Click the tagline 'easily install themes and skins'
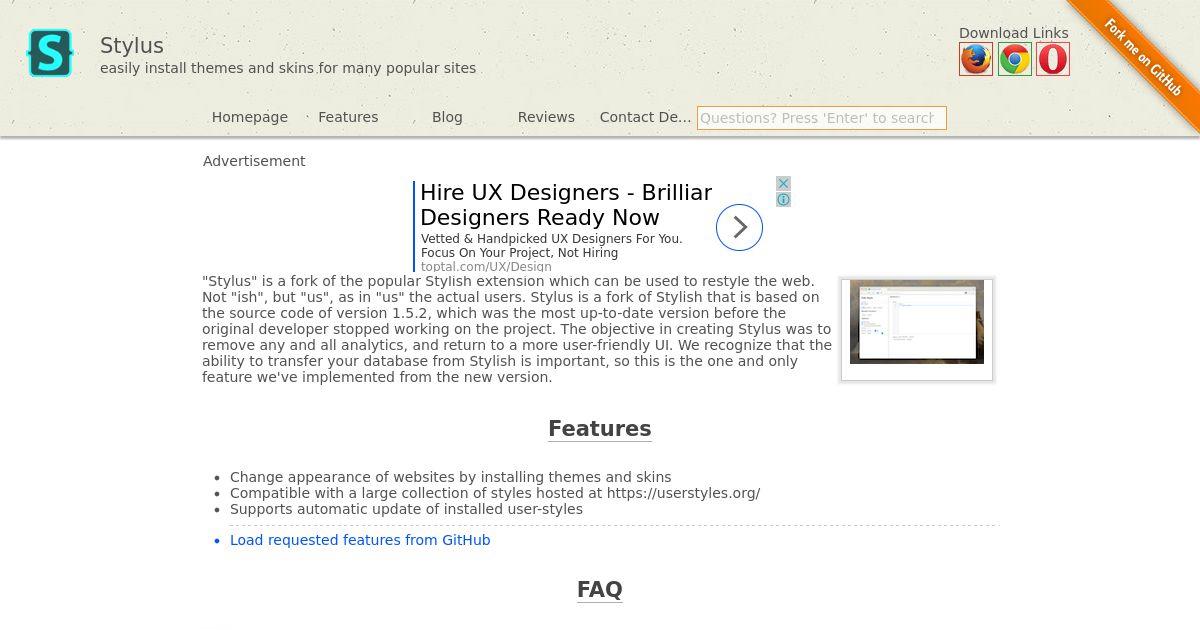Viewport: 1200px width, 630px height. [288, 68]
